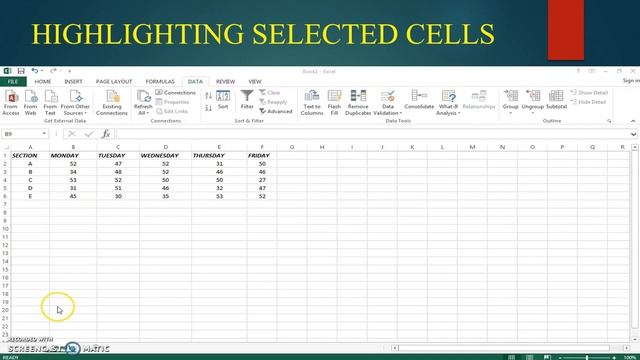Click Sort Z to A icon
Viewport: 640px width, 360px height.
(208, 108)
